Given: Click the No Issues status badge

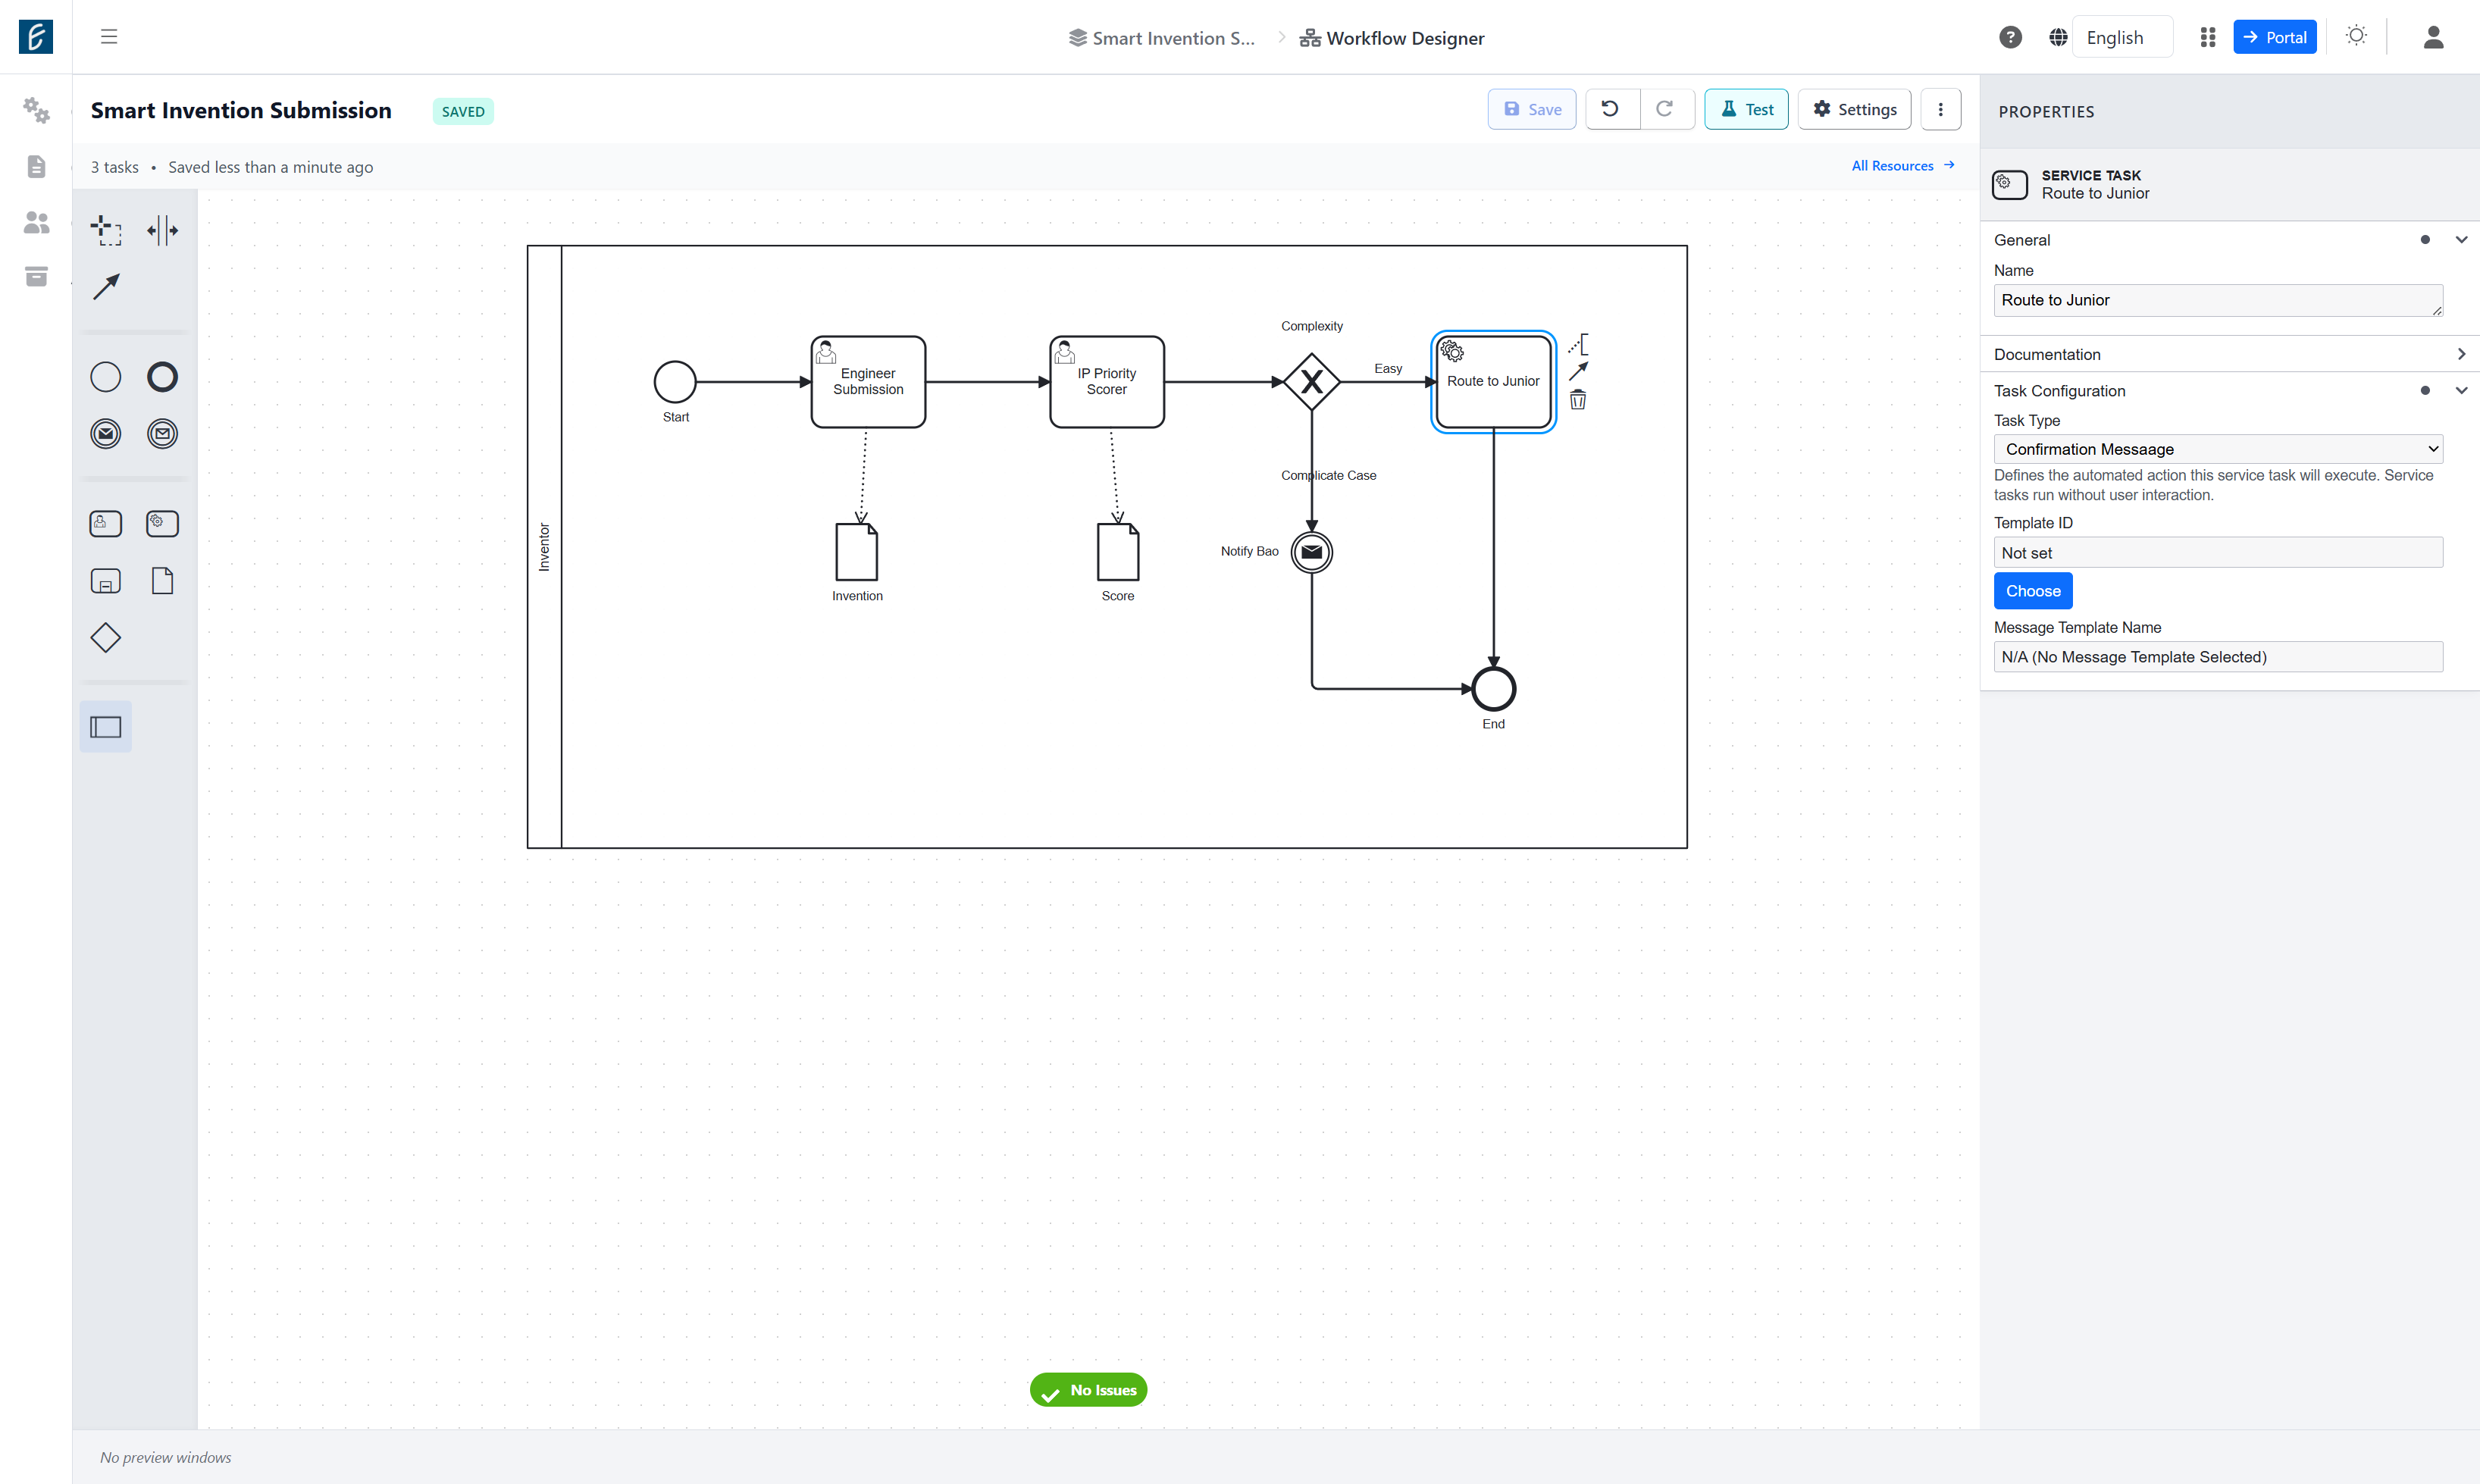Looking at the screenshot, I should point(1088,1390).
